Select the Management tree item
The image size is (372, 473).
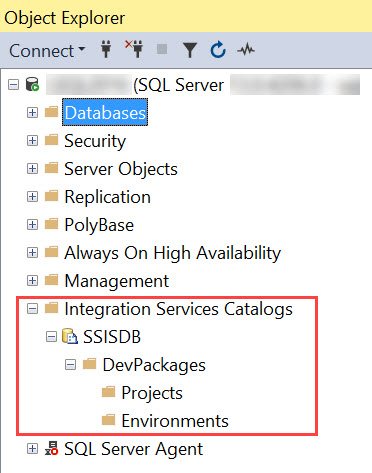click(117, 281)
